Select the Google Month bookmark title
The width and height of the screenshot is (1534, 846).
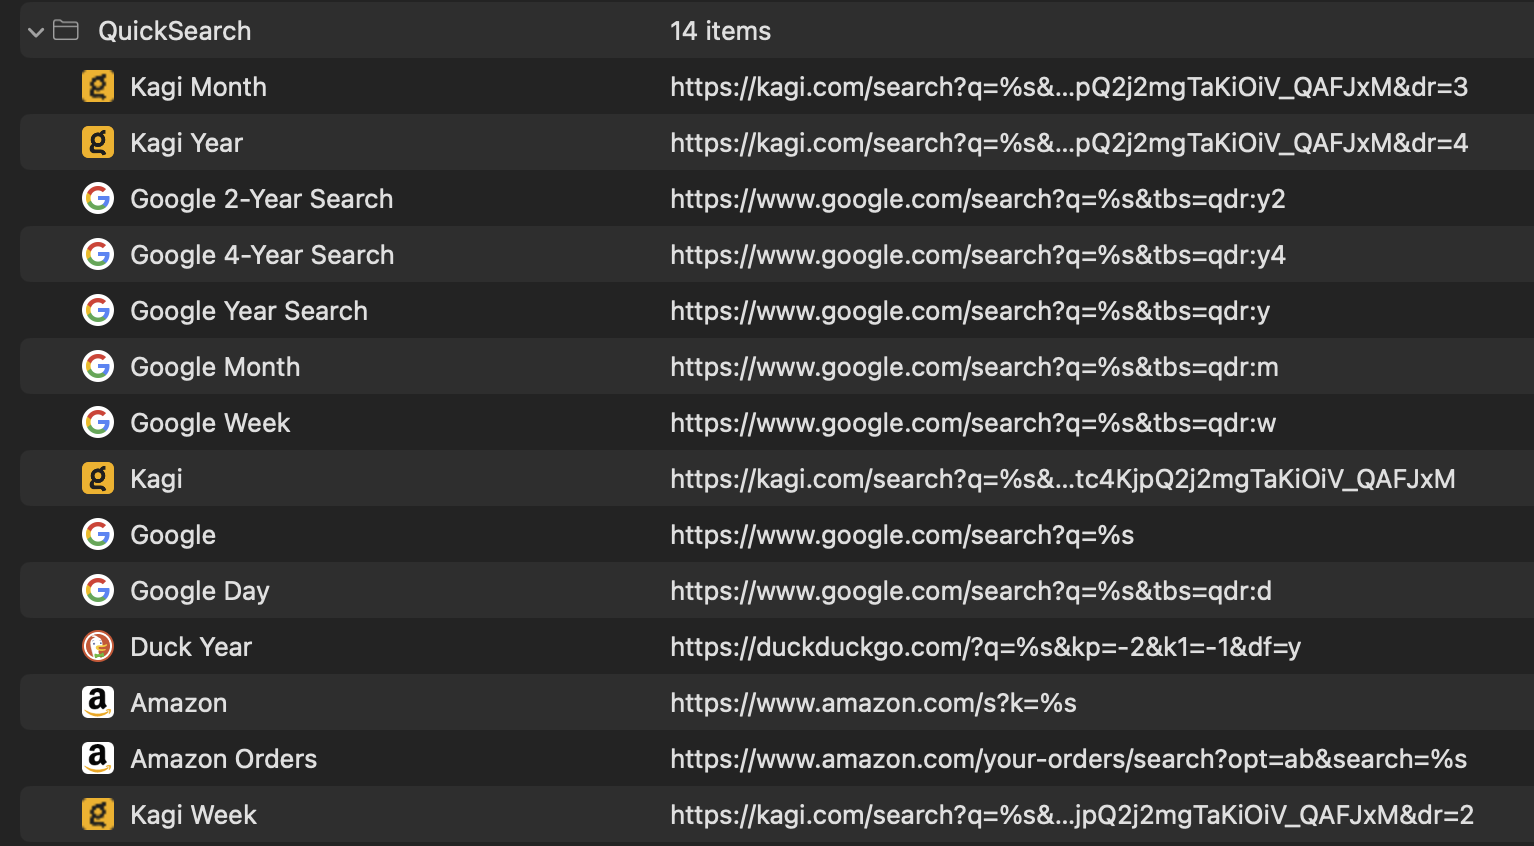(215, 367)
